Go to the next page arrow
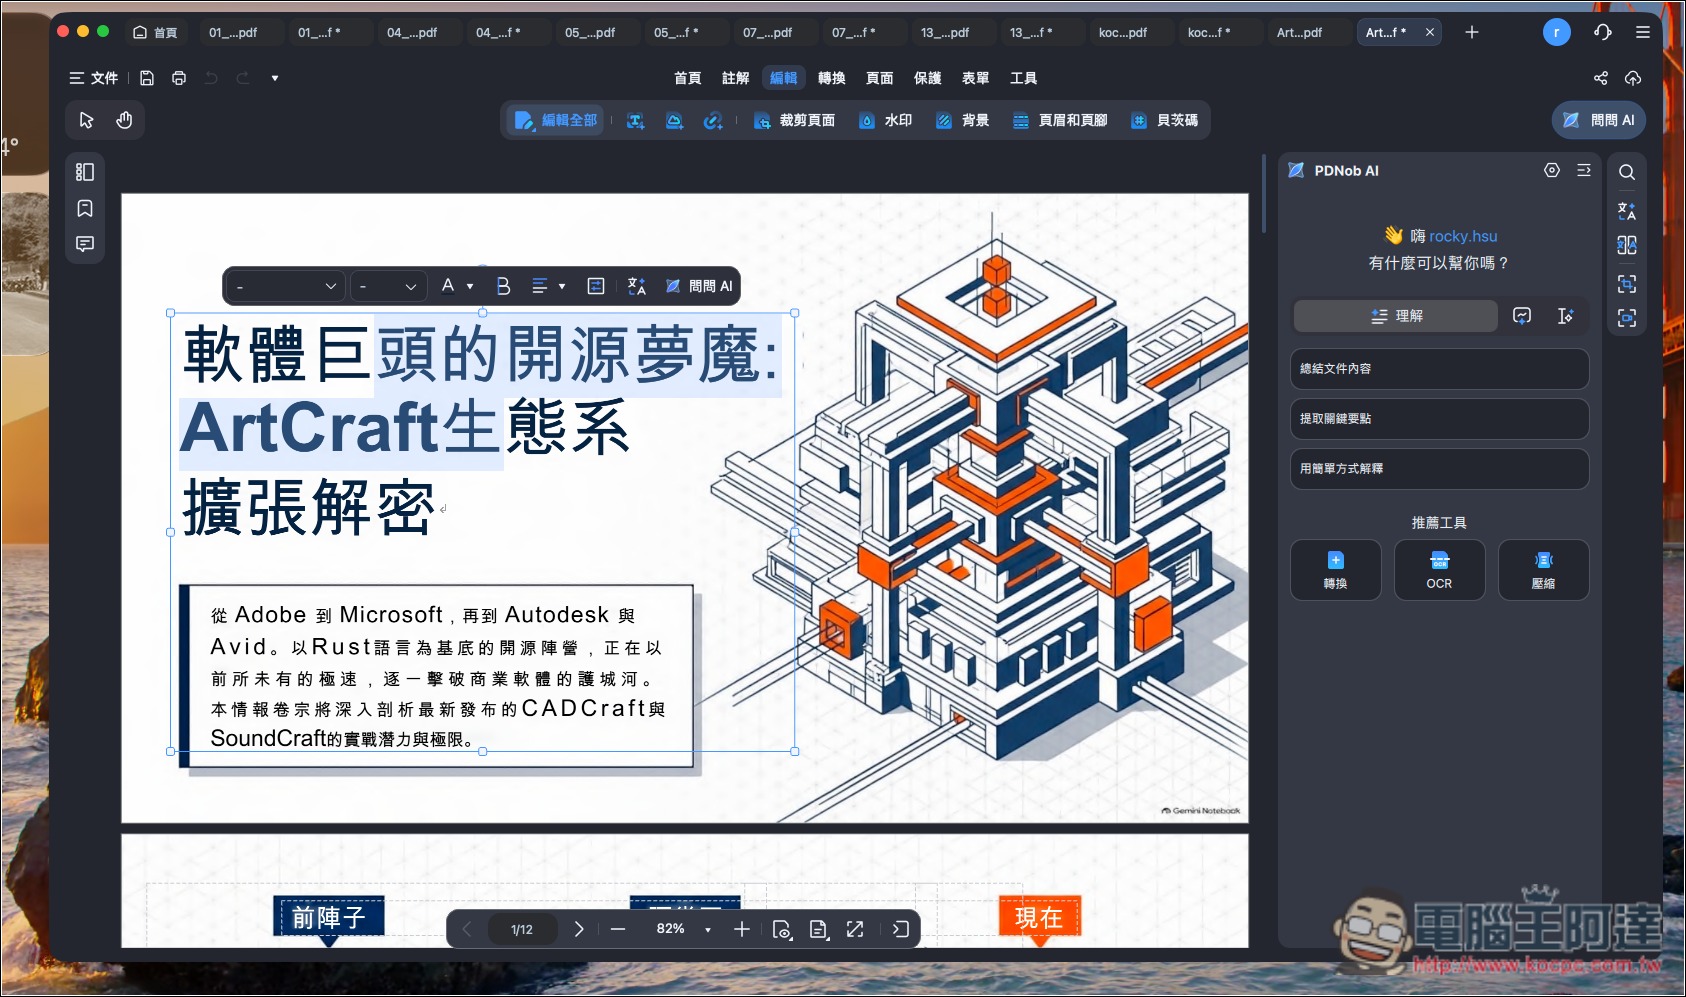 pos(579,929)
